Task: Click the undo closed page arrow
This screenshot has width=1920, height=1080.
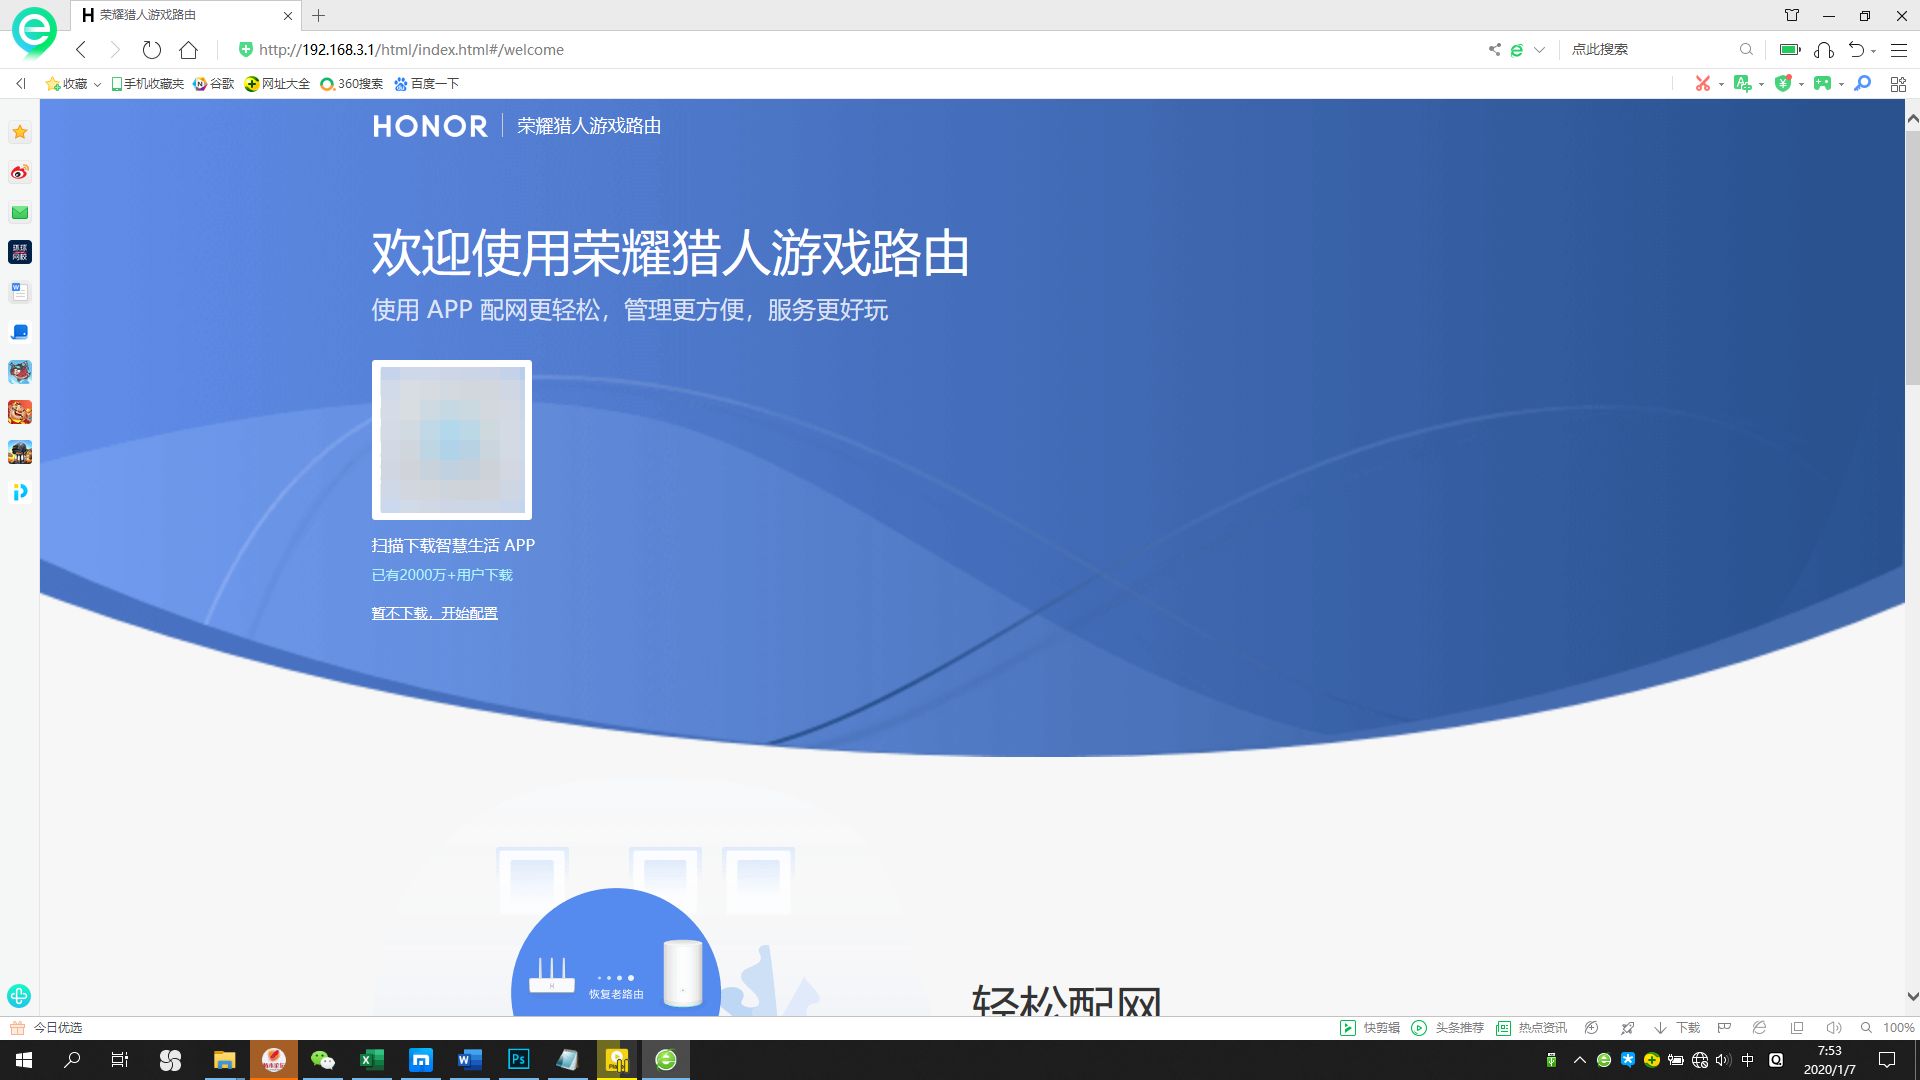Action: click(1856, 50)
